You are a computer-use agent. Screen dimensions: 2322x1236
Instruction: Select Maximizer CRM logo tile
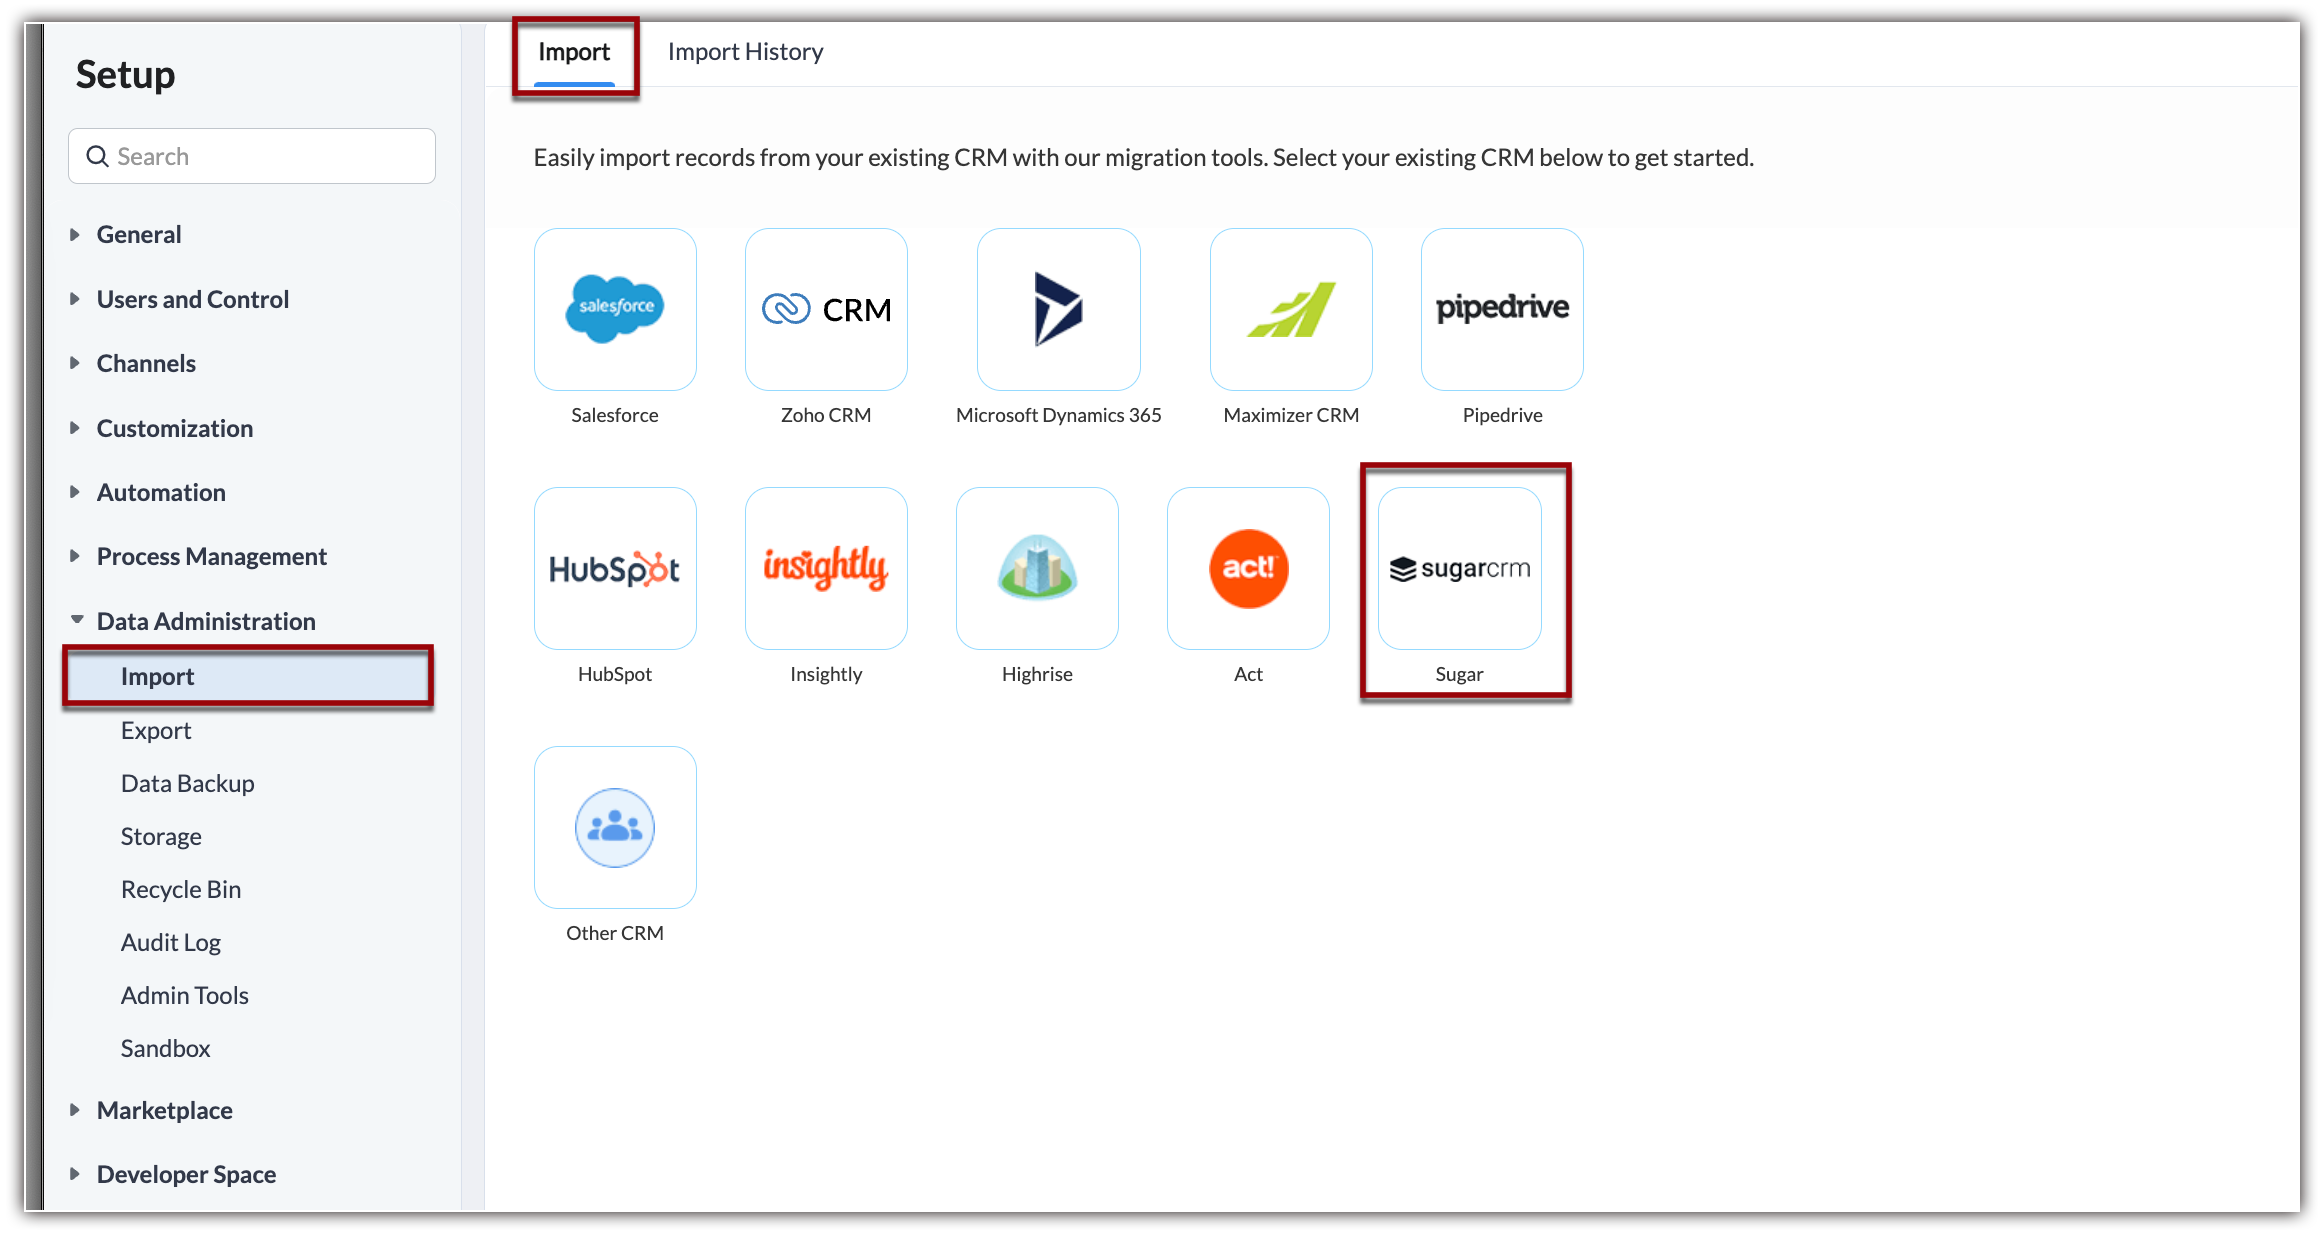click(x=1290, y=309)
